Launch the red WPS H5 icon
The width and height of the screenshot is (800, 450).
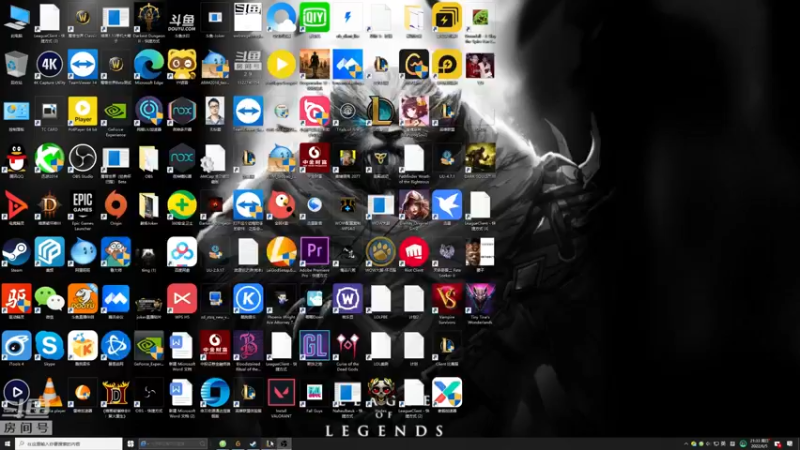tap(182, 299)
